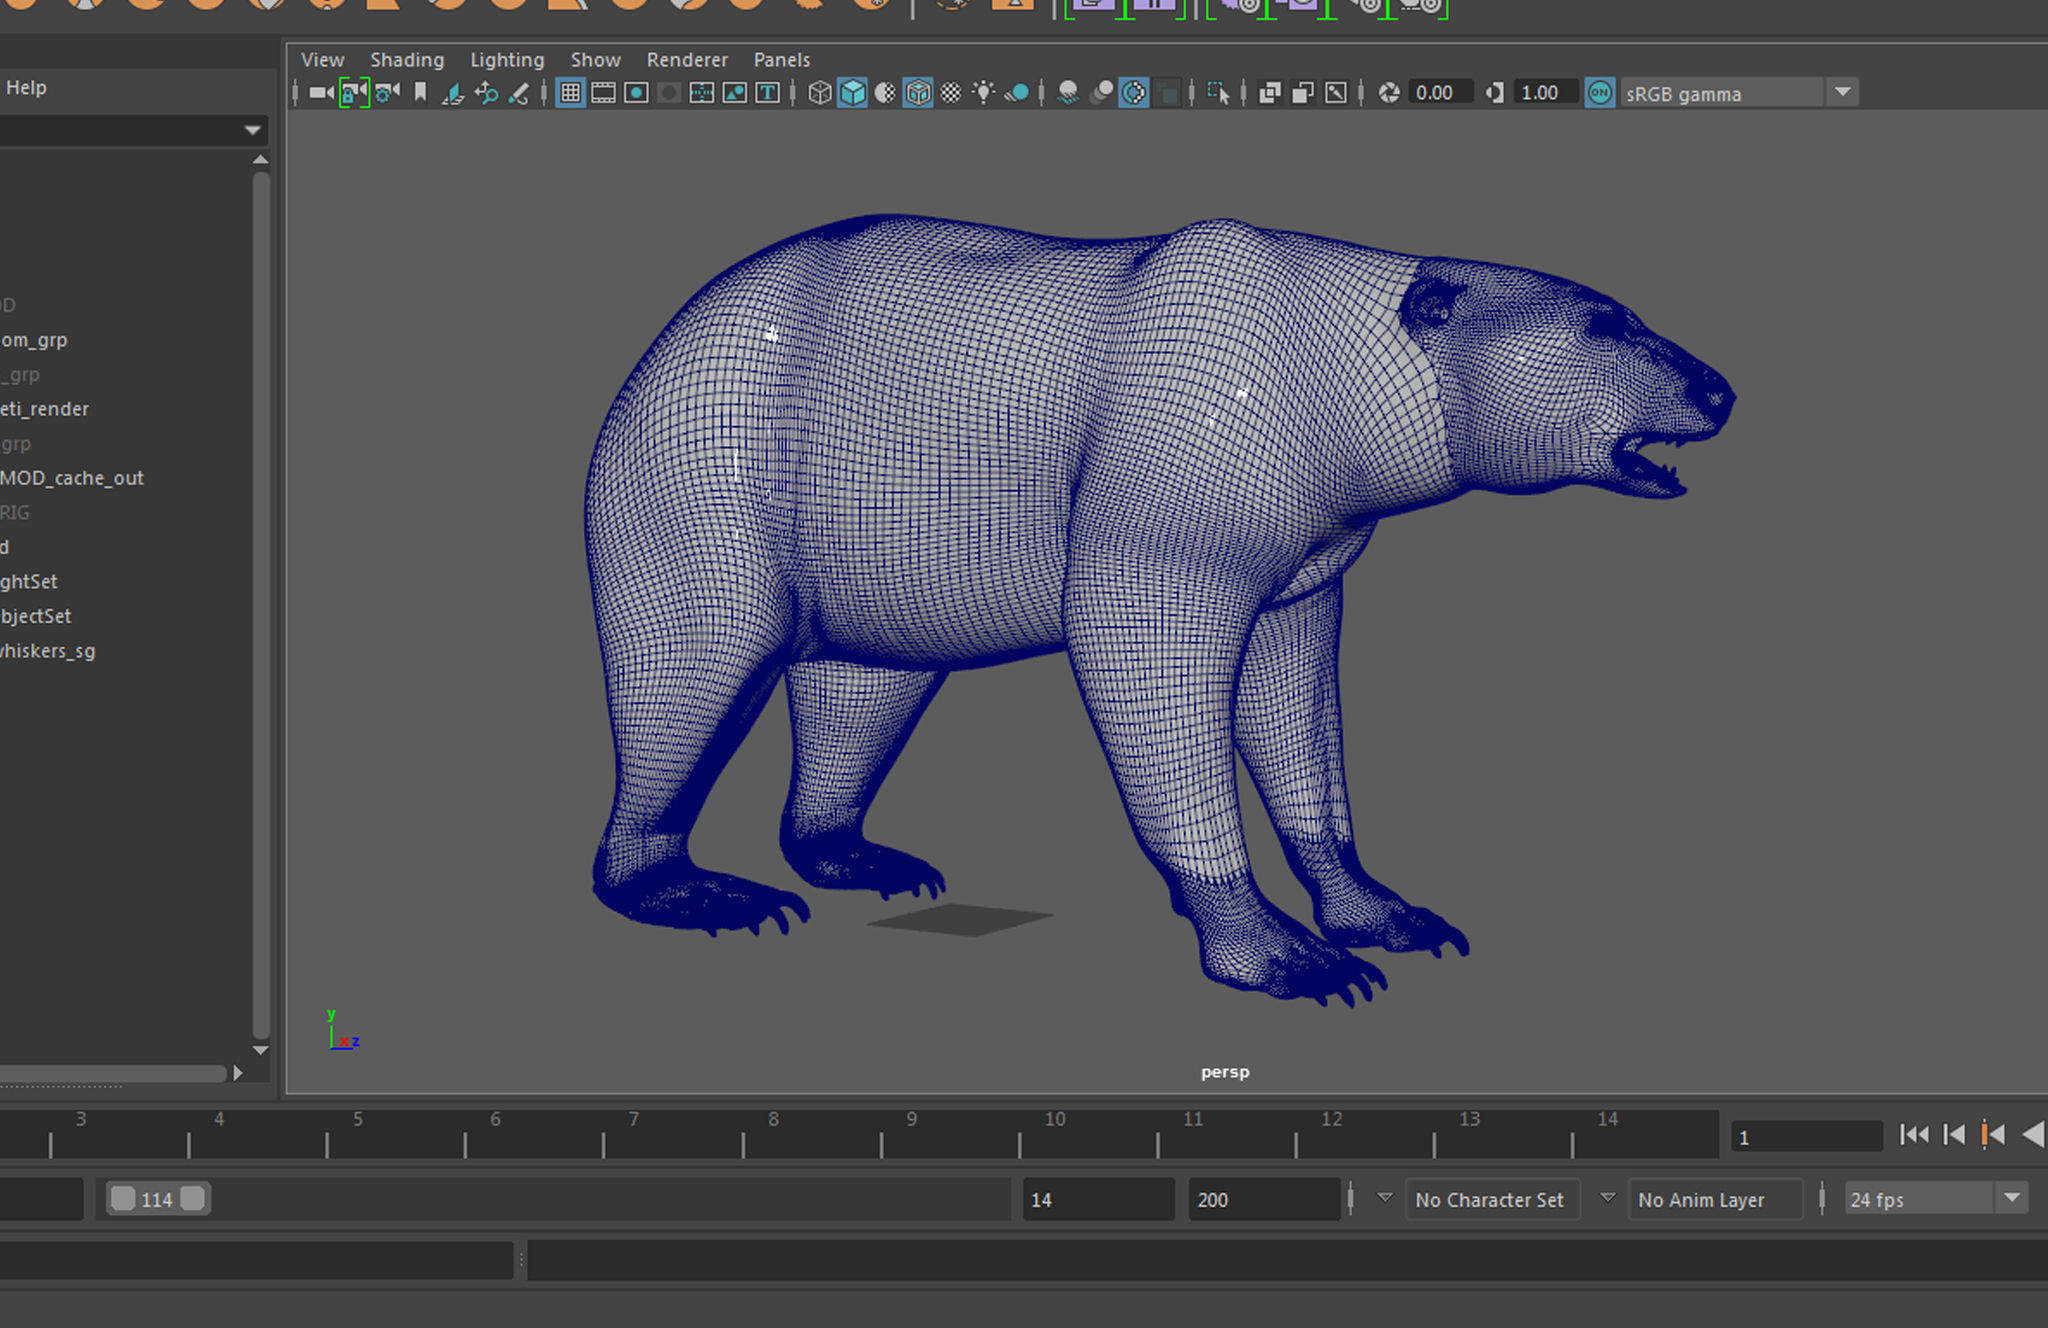
Task: Select the om_grp outliner item
Action: 34,340
